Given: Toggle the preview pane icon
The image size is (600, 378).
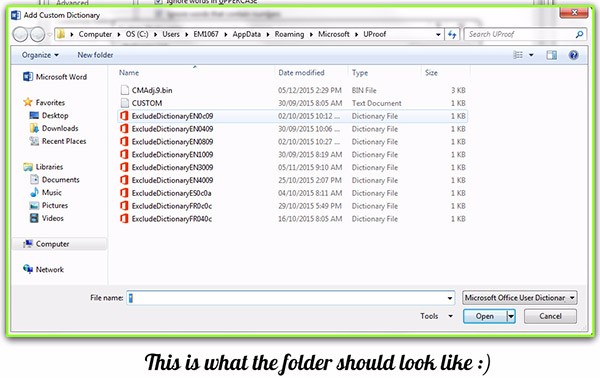Looking at the screenshot, I should click(551, 55).
